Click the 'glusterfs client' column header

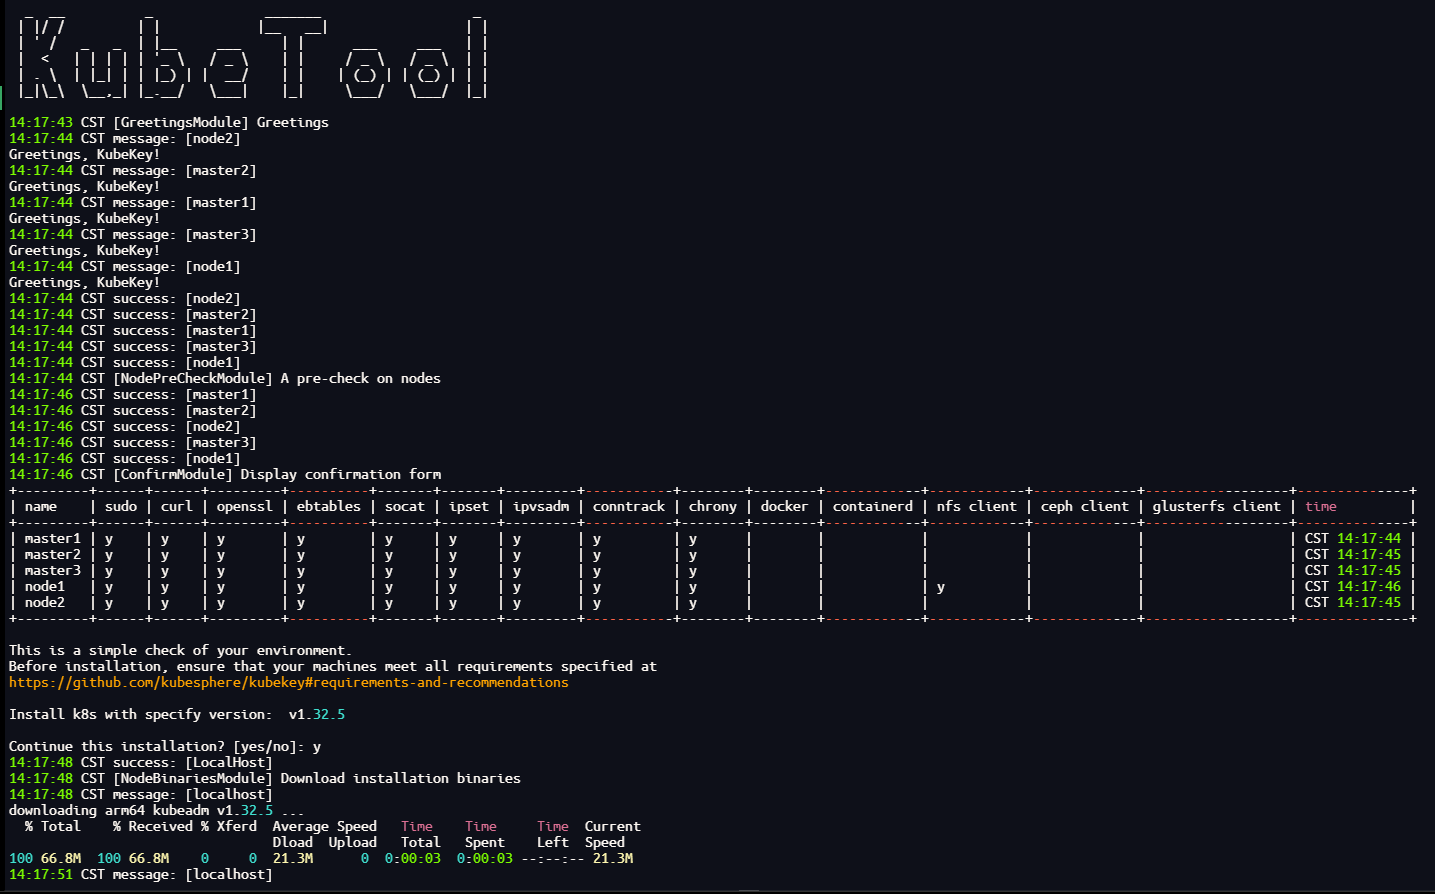click(x=1216, y=506)
